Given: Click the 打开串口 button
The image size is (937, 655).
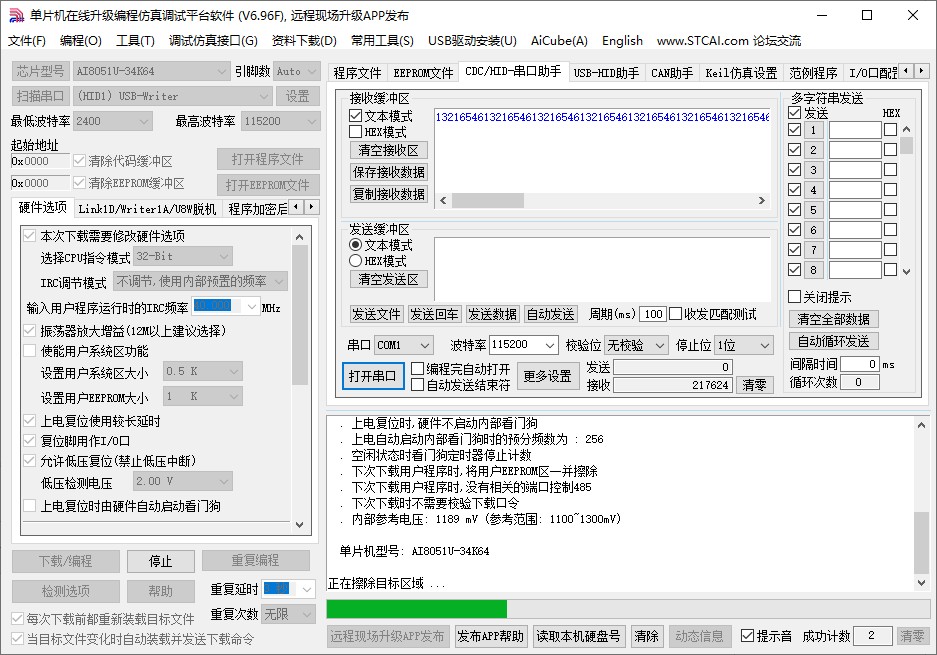Looking at the screenshot, I should 371,376.
